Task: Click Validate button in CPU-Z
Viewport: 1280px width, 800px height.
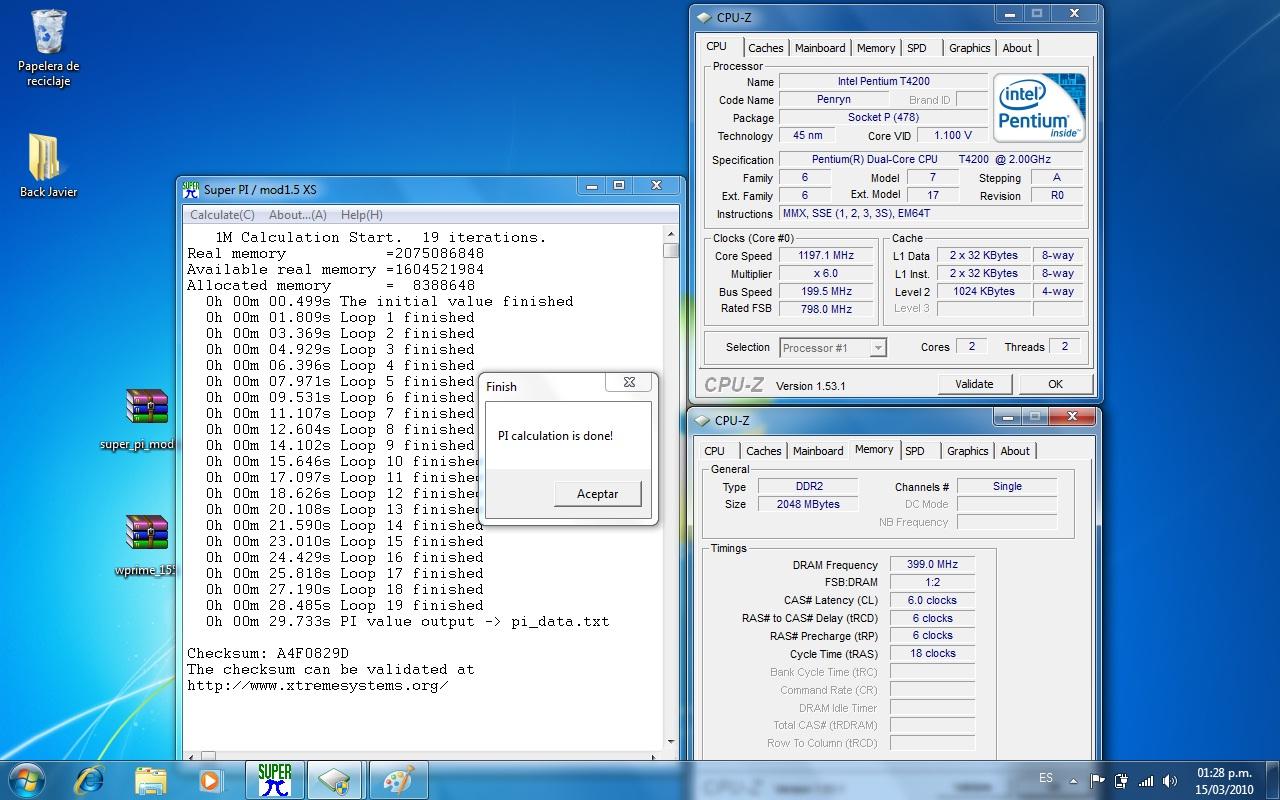Action: click(974, 384)
